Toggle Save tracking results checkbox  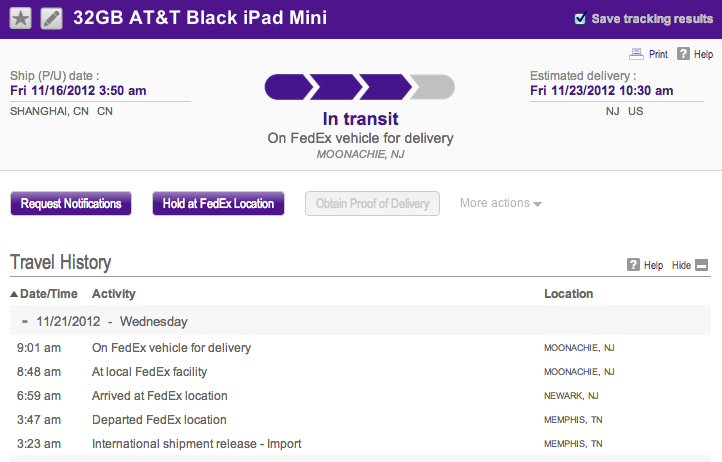point(580,18)
